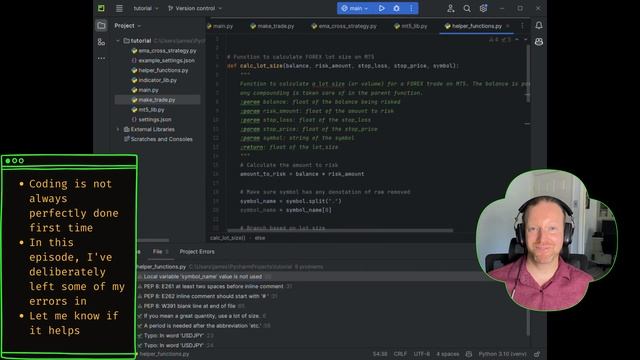Open the main run configuration dropdown
The width and height of the screenshot is (640, 360).
355,8
